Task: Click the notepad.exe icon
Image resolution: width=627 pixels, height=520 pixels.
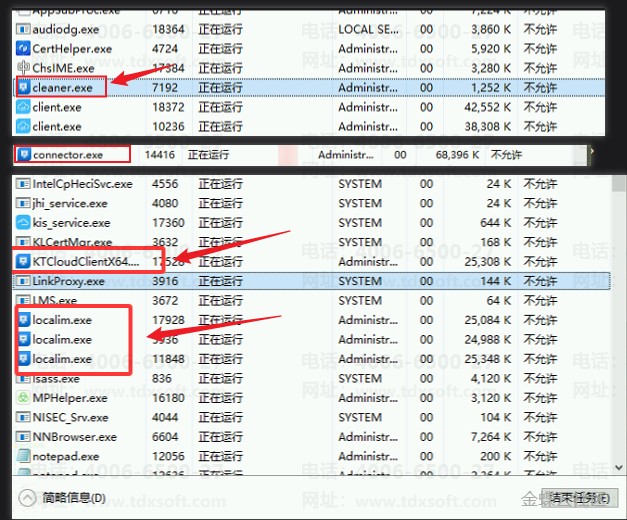Action: [x=23, y=456]
